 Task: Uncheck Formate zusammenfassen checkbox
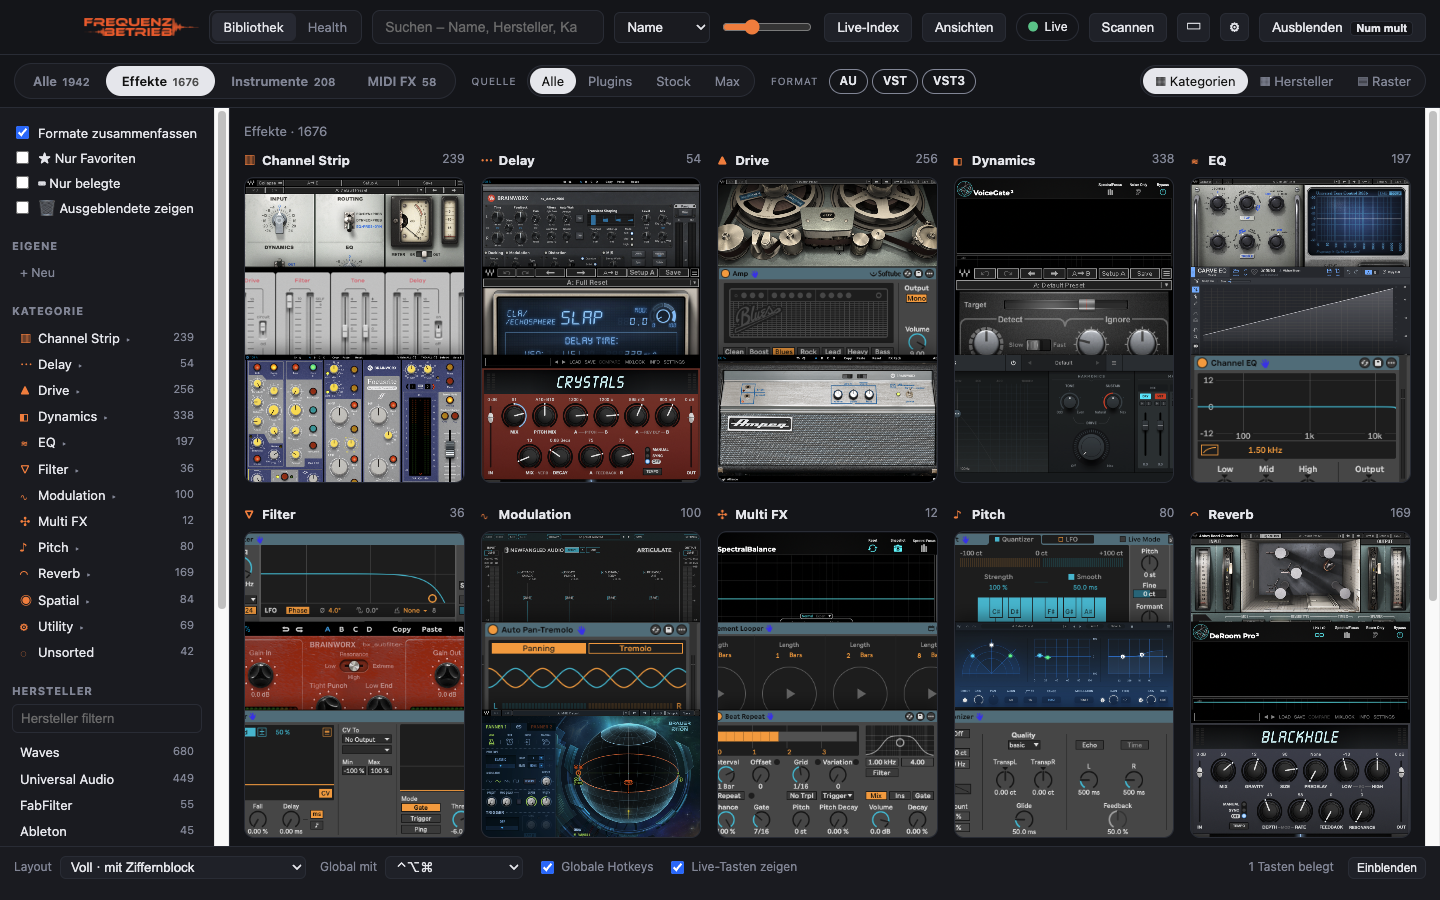pos(22,132)
